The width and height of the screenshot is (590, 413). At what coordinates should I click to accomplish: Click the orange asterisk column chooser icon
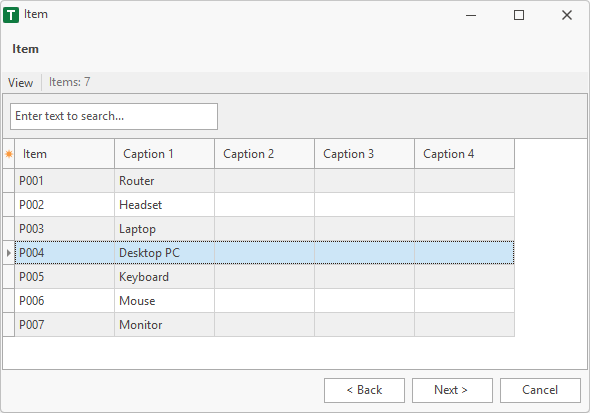point(9,154)
